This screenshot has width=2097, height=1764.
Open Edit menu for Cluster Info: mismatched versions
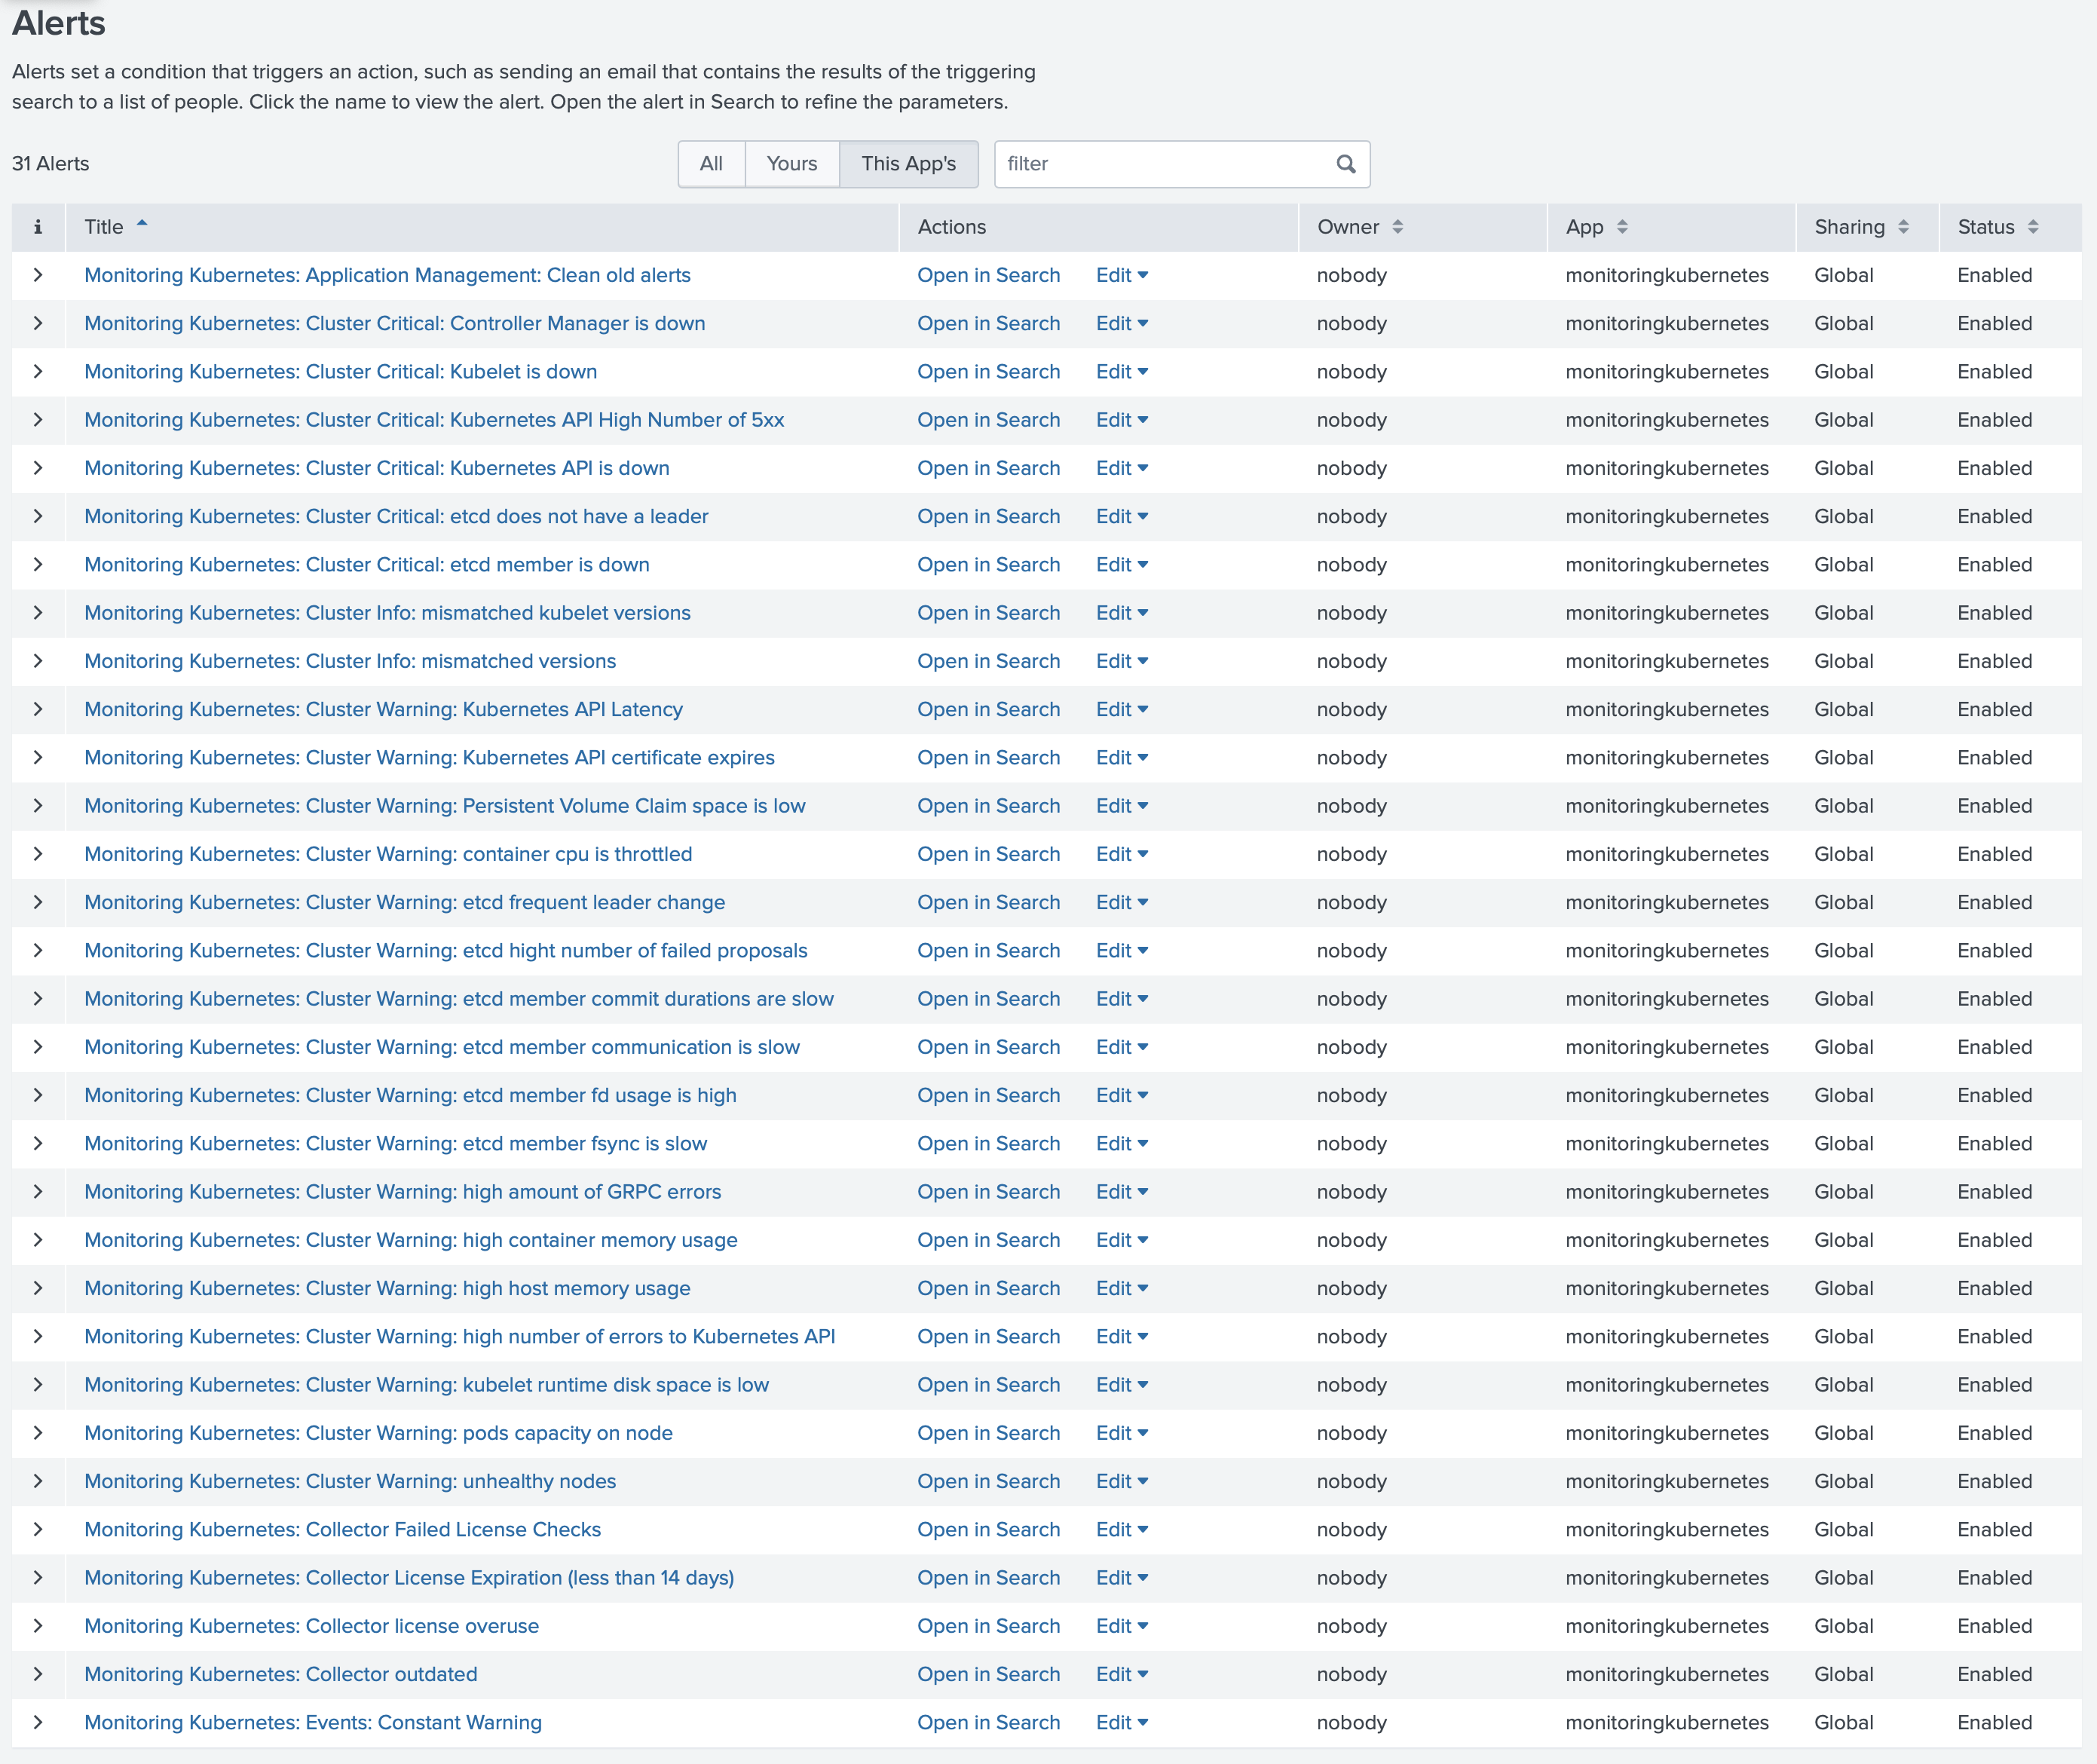pyautogui.click(x=1122, y=661)
